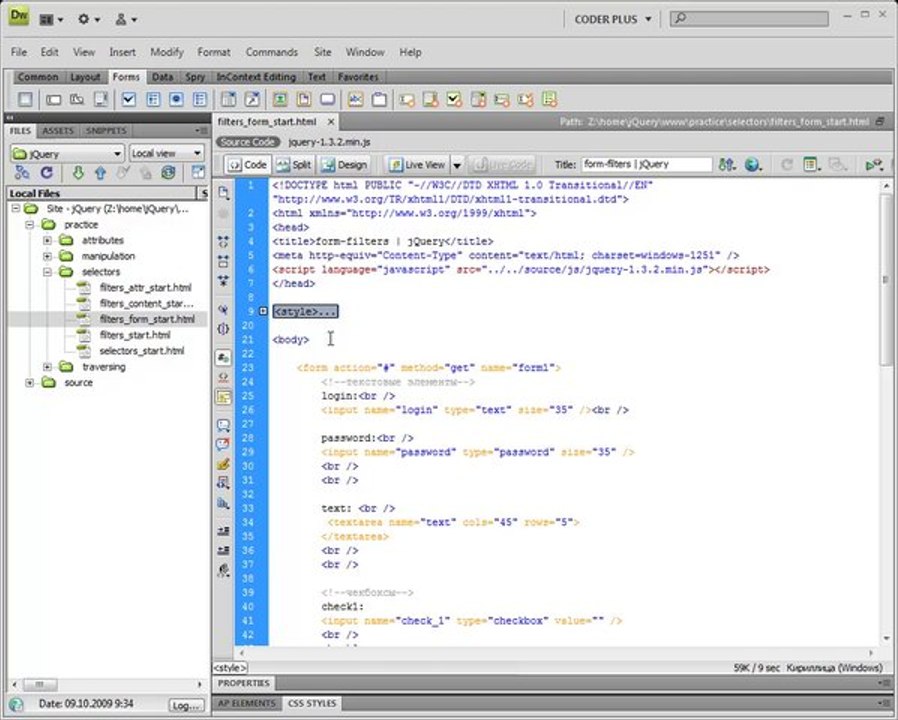
Task: Open the Site menu
Action: pos(322,52)
